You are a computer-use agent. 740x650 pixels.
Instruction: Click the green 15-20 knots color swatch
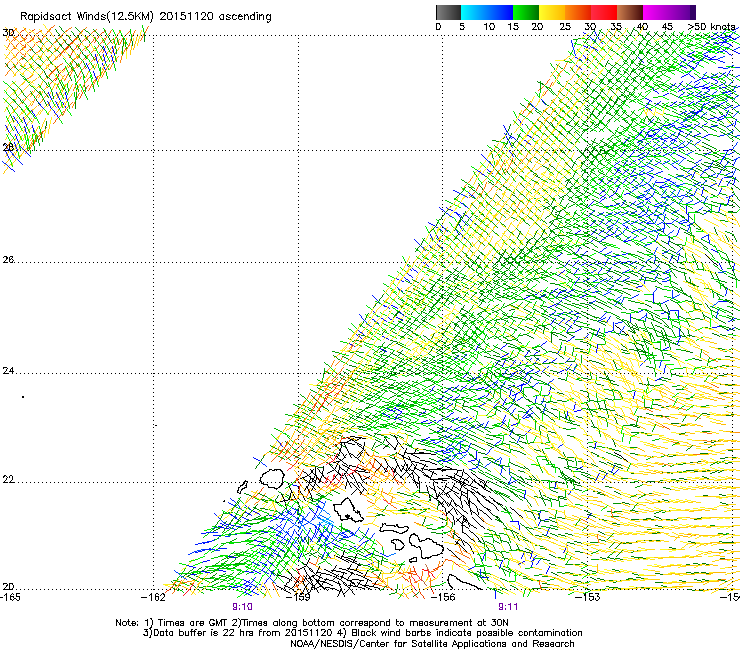[526, 12]
